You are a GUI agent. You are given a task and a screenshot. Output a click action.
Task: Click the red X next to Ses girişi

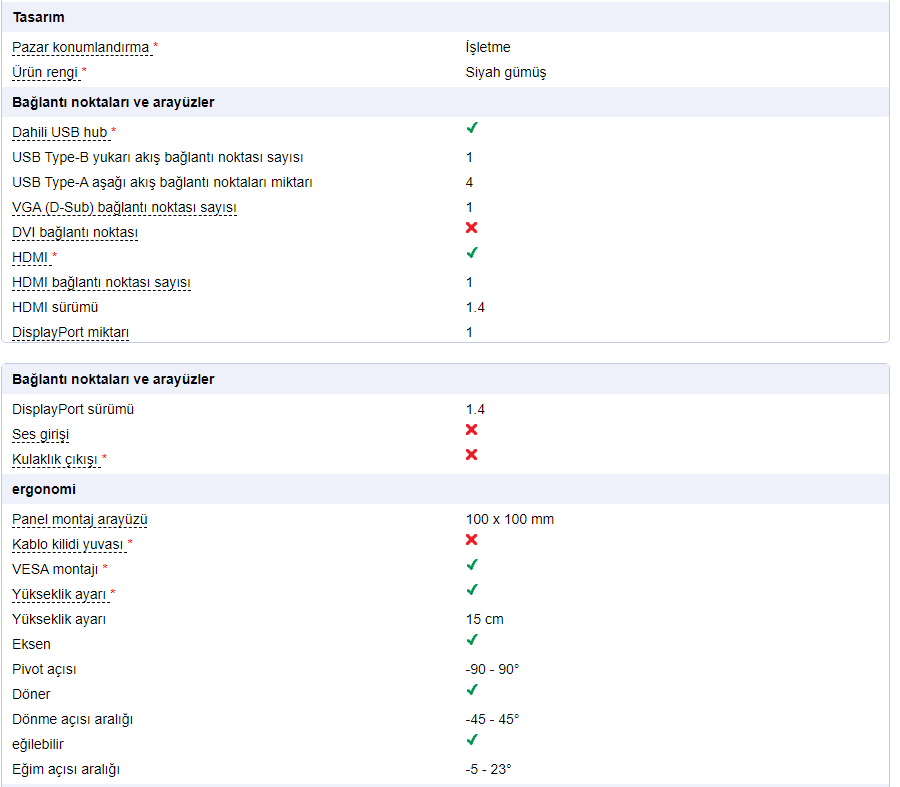pos(472,431)
